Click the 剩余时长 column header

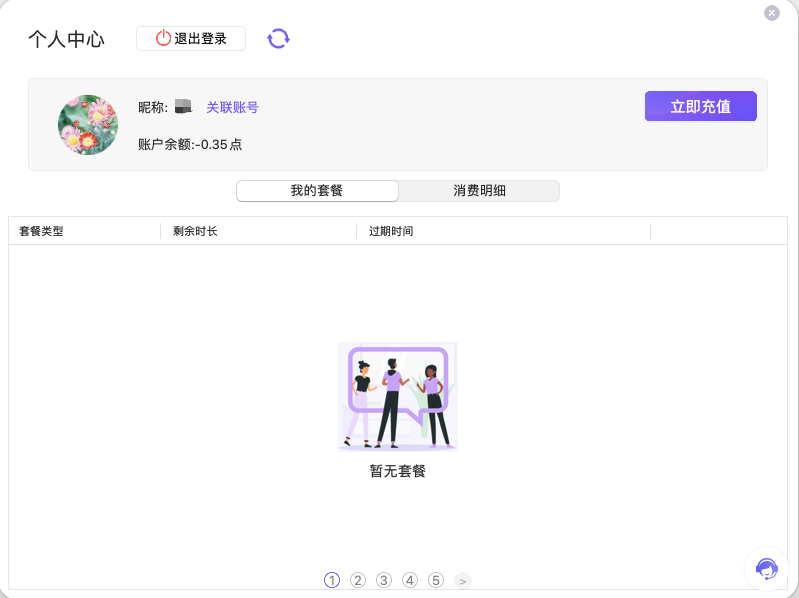pos(195,231)
